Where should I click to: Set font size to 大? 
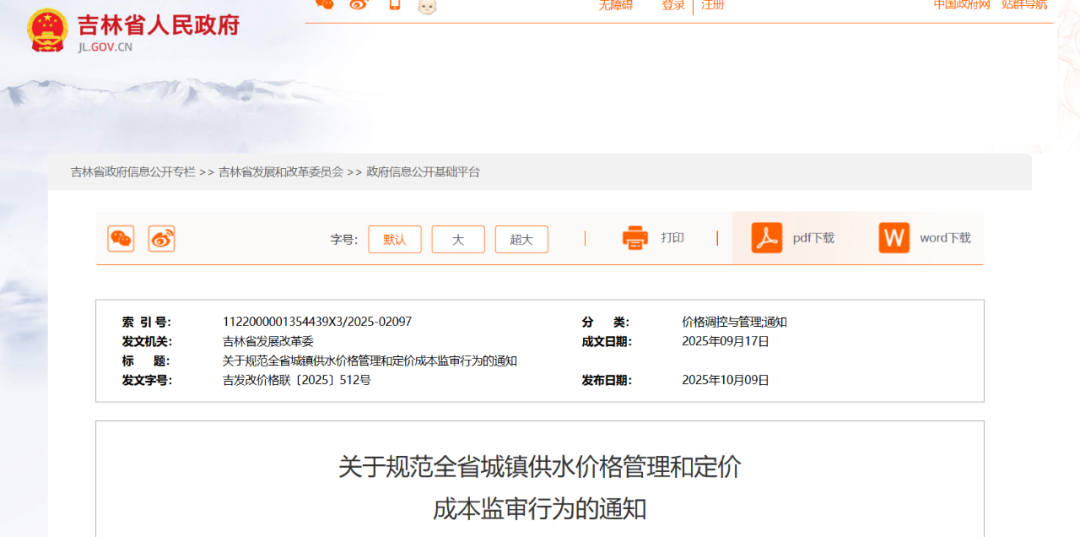click(x=458, y=239)
